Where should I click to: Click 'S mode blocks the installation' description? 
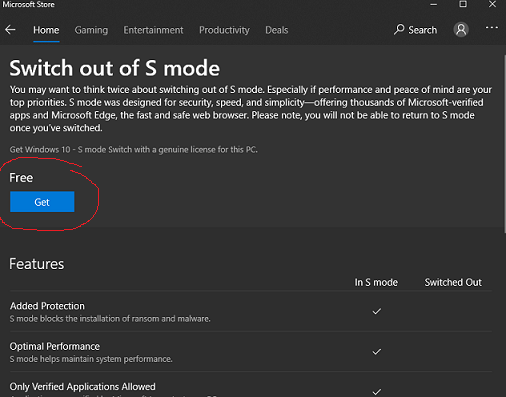110,319
